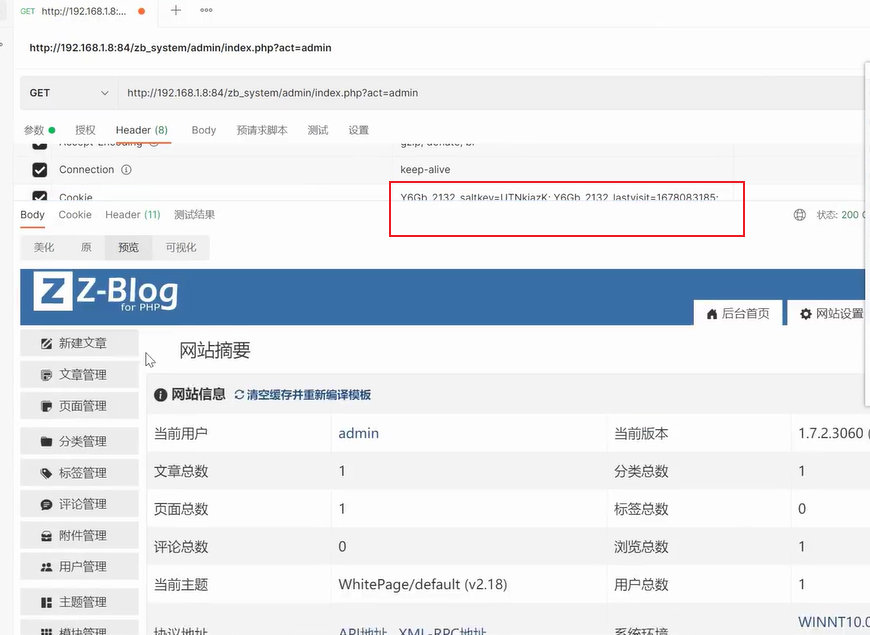This screenshot has width=870, height=635.
Task: Open the 测试 tab
Action: point(318,130)
